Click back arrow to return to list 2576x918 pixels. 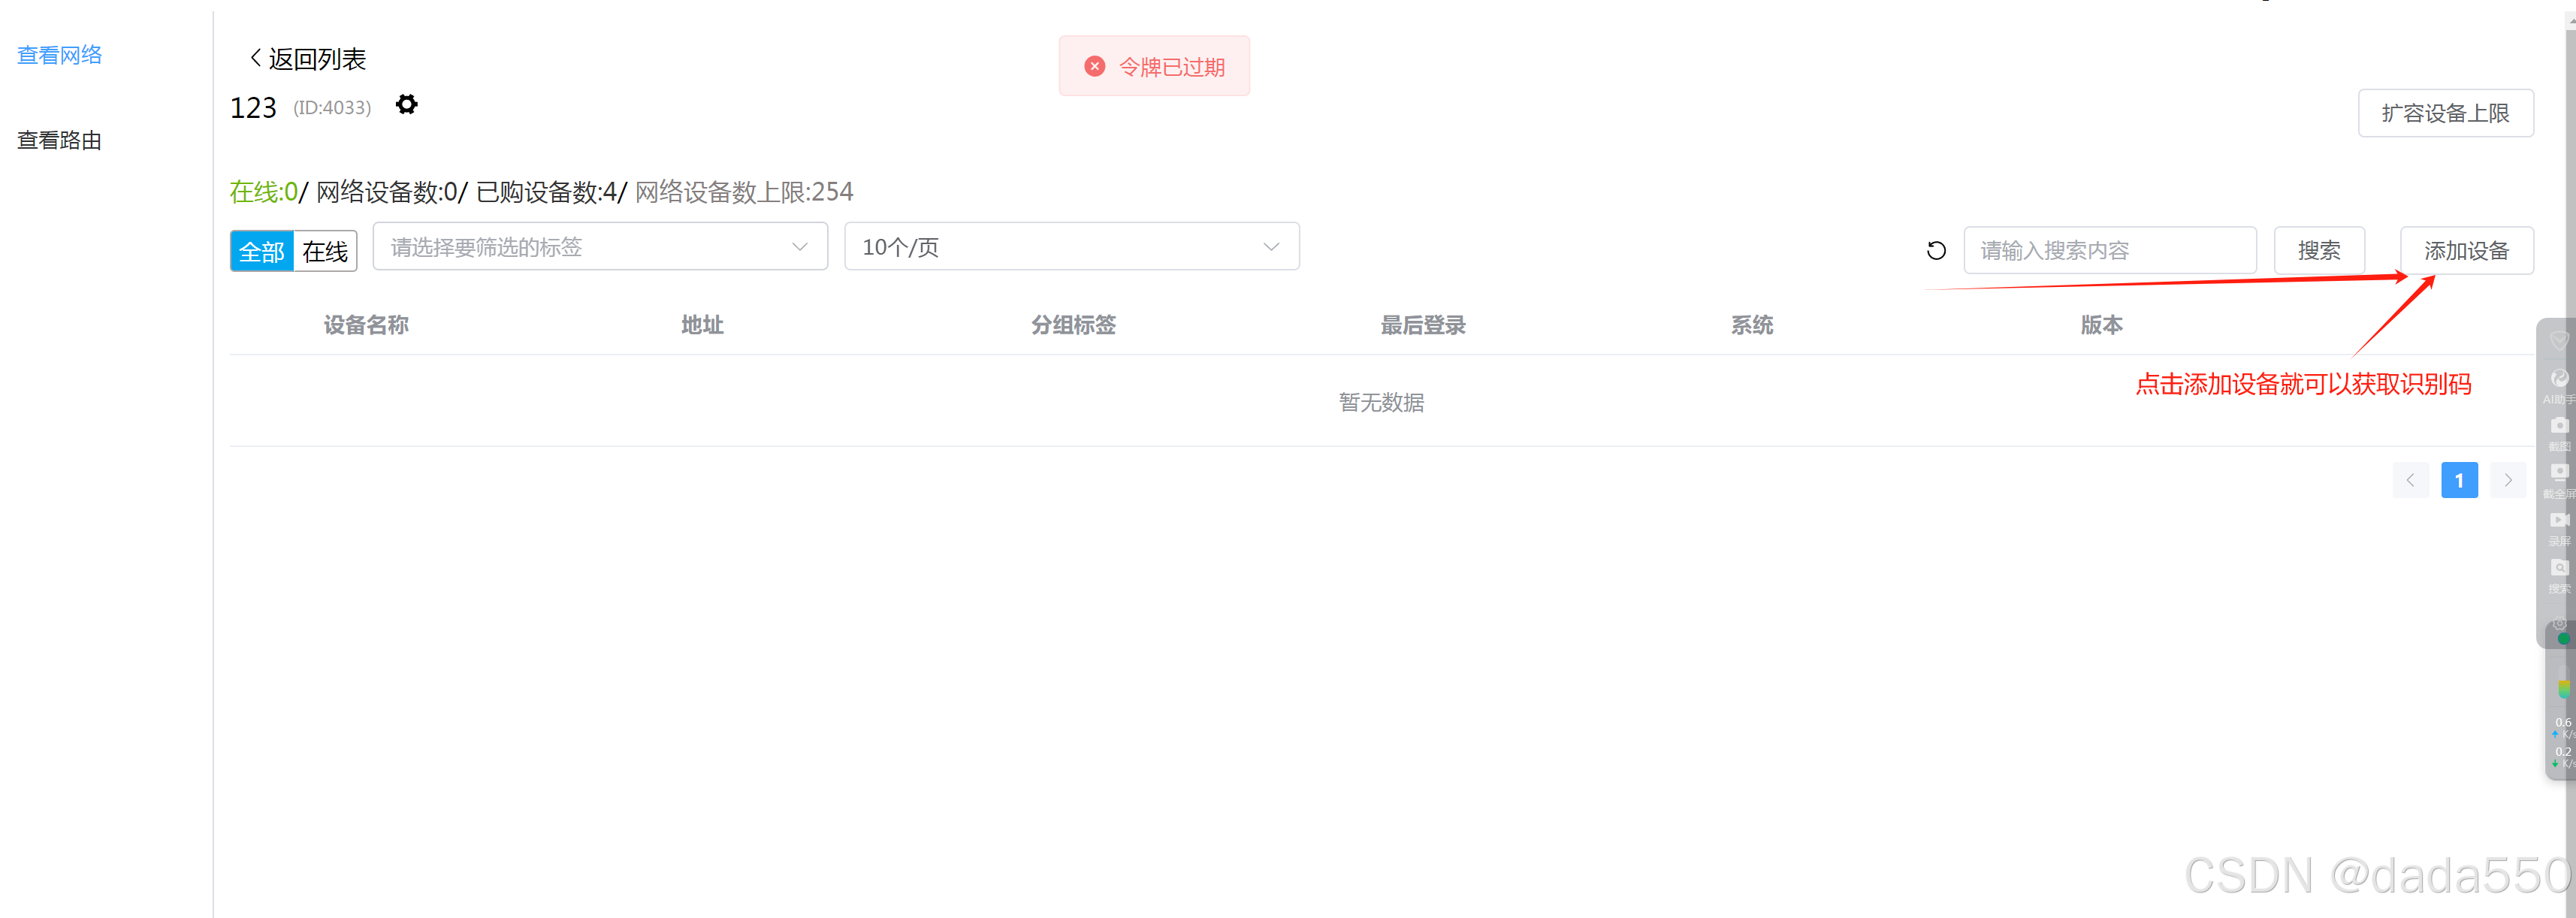pos(256,59)
